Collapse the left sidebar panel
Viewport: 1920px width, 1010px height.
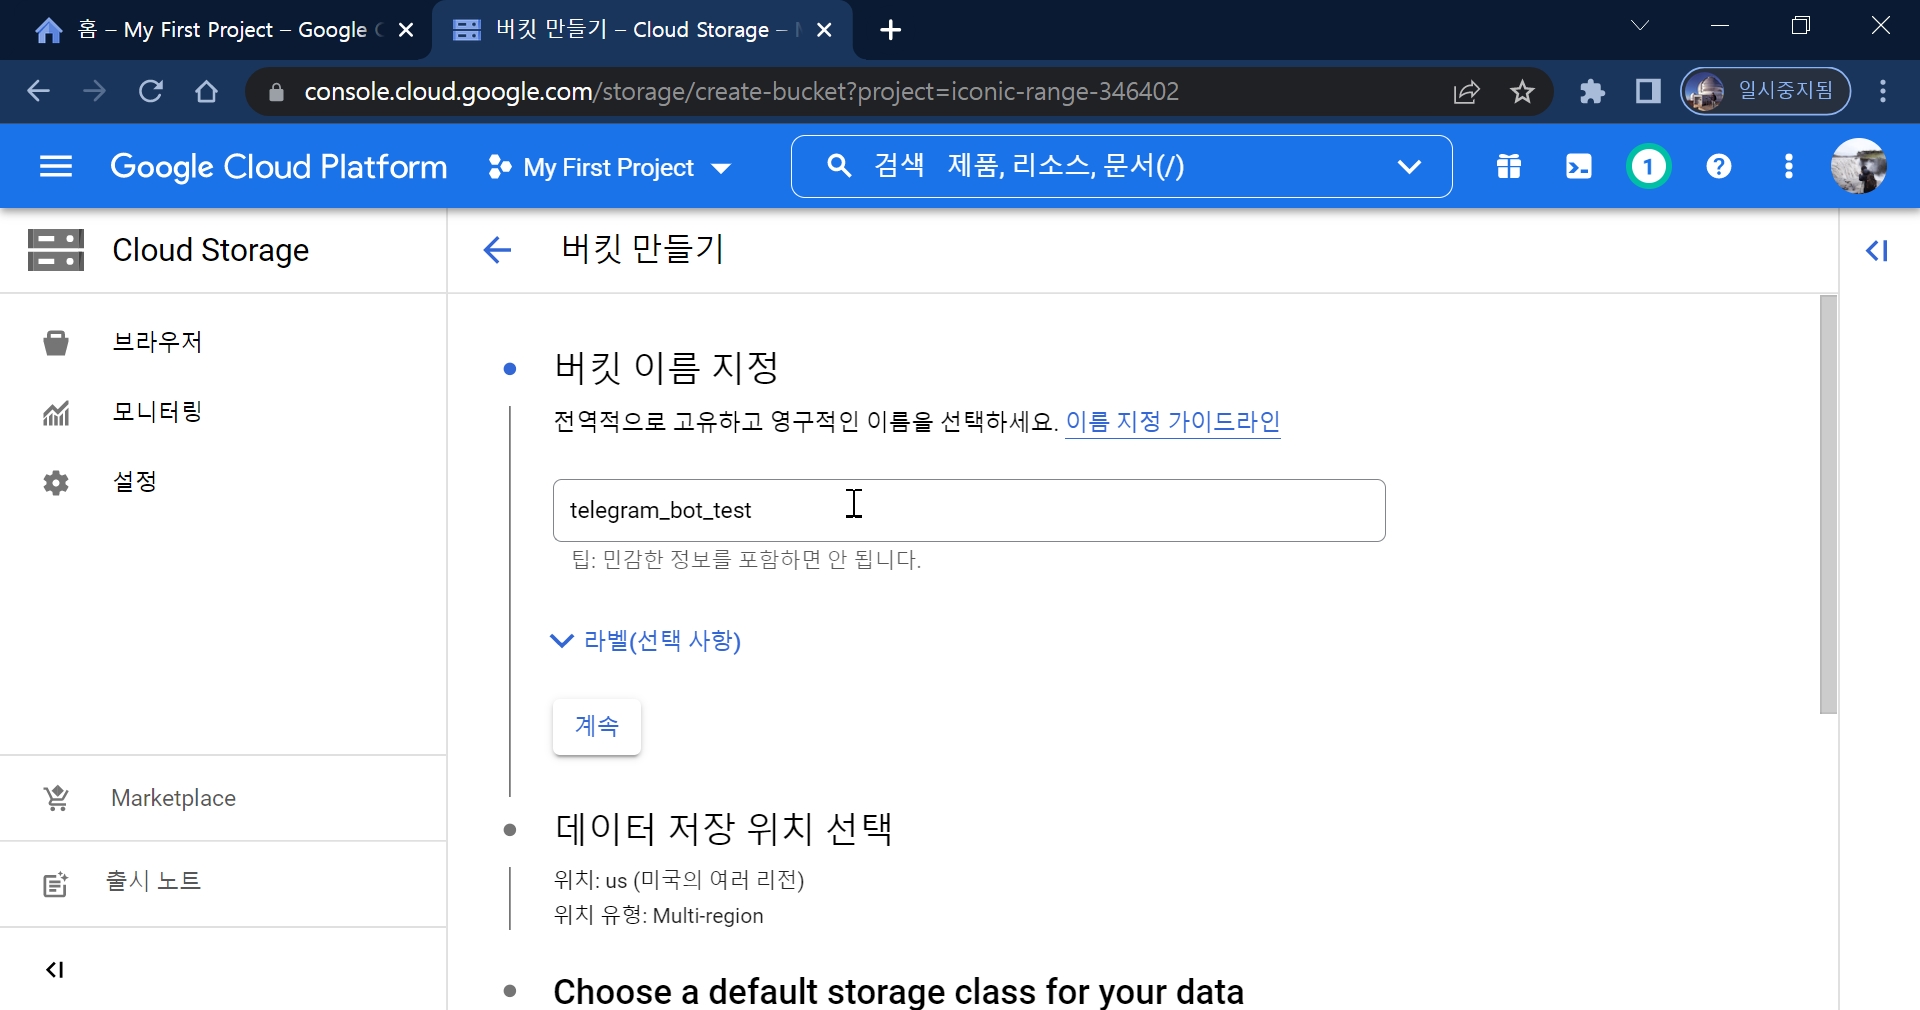pyautogui.click(x=55, y=969)
